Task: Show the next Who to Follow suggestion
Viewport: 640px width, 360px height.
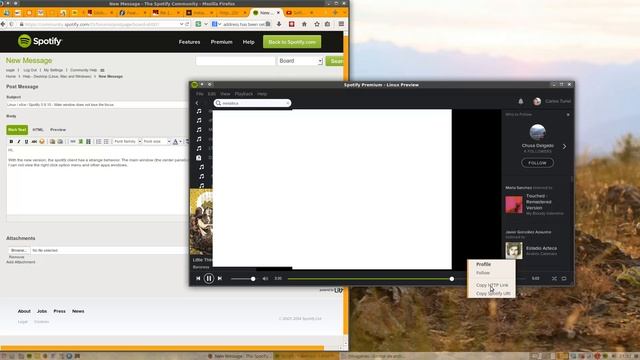Action: point(564,146)
